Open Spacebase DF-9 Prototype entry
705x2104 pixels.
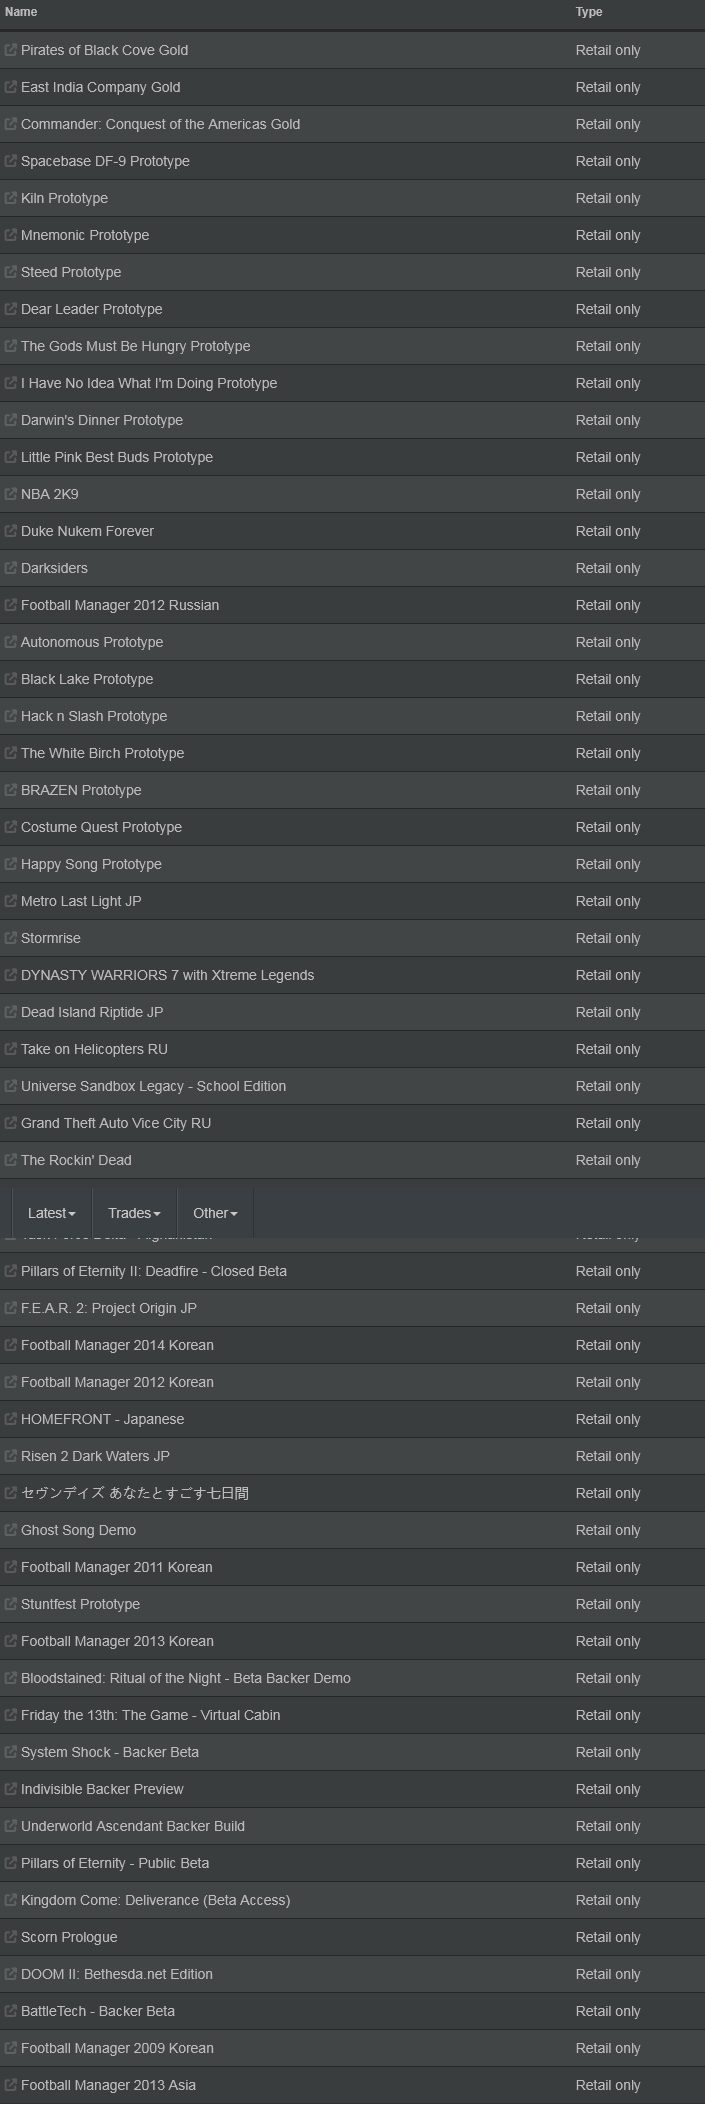pyautogui.click(x=105, y=161)
